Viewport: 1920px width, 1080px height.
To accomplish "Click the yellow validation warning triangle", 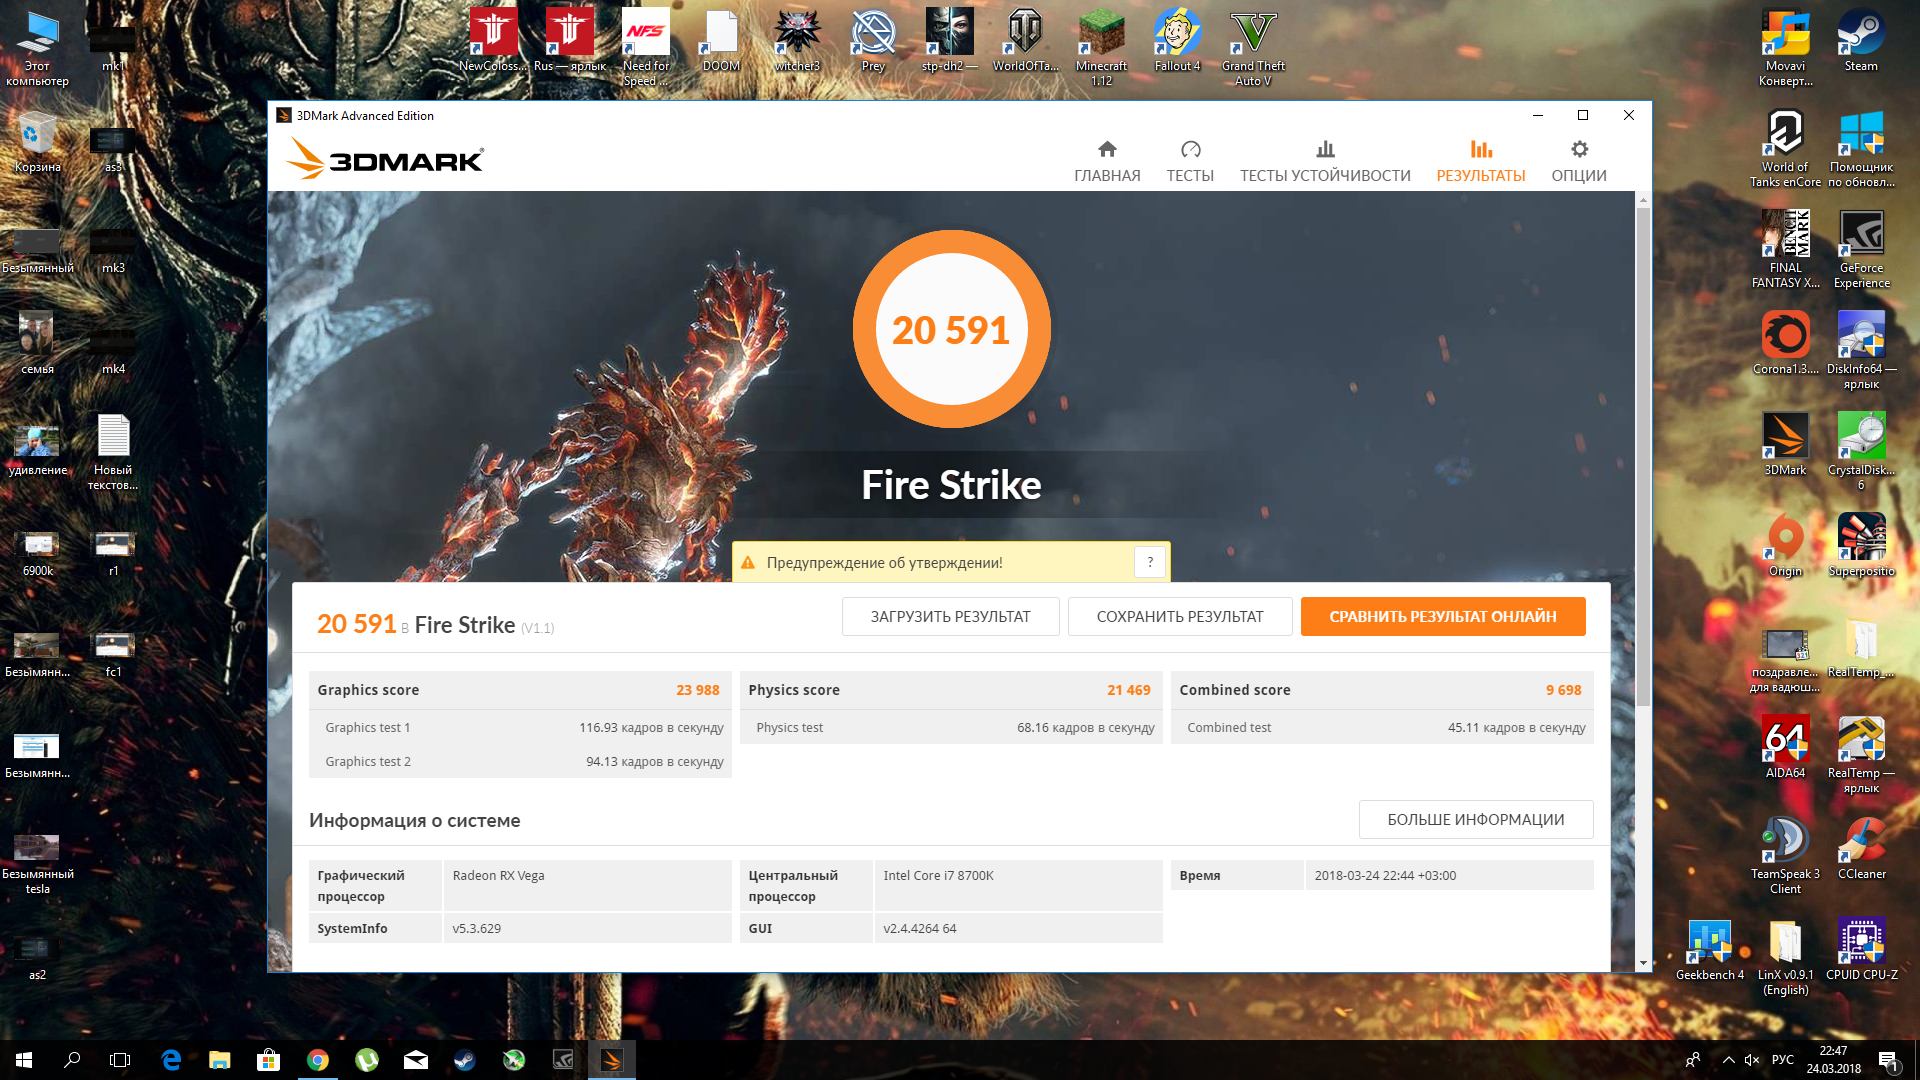I will [x=748, y=563].
